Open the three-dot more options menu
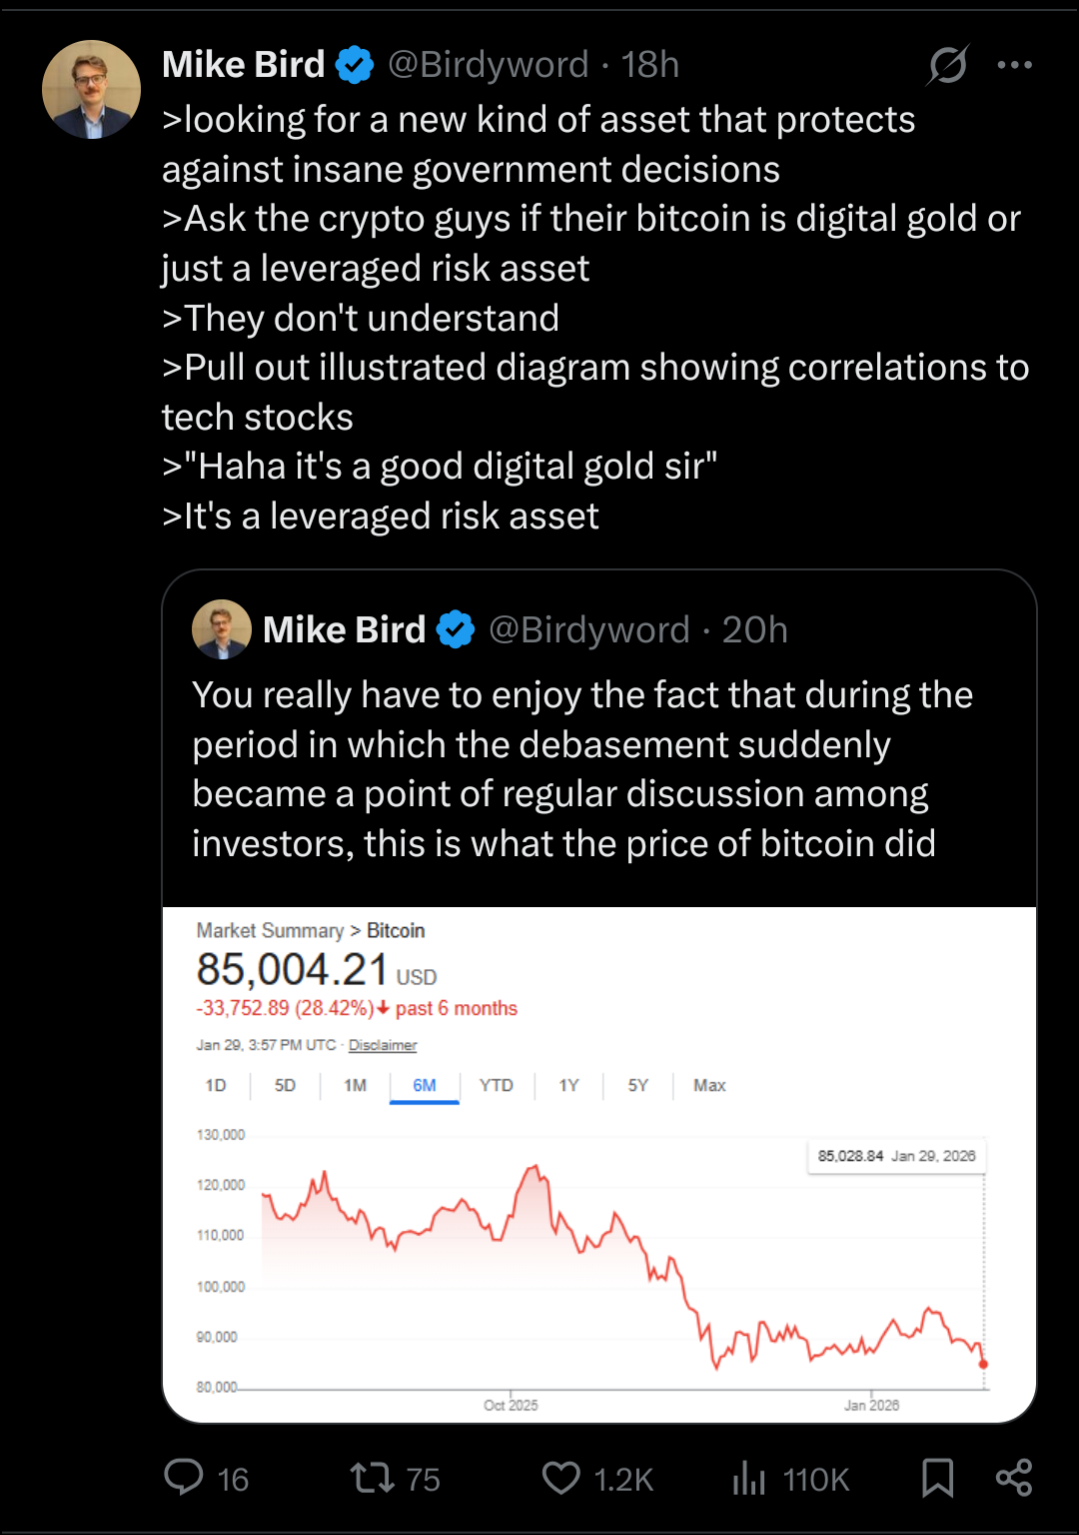The image size is (1079, 1535). pyautogui.click(x=1014, y=65)
